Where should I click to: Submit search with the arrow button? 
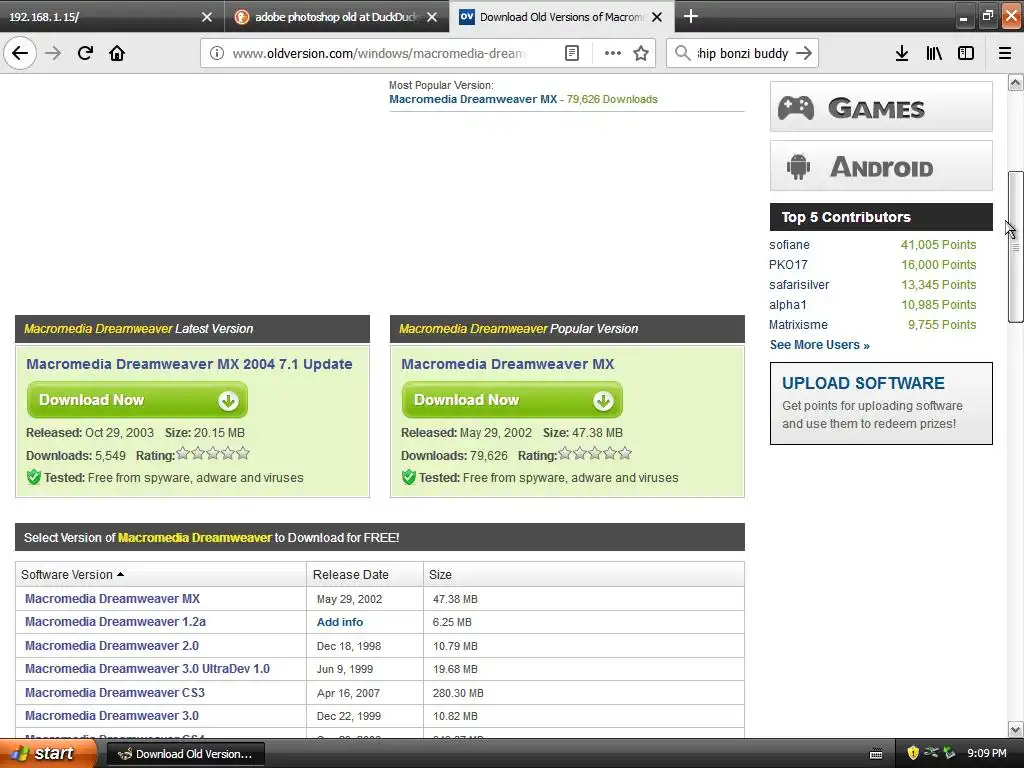pyautogui.click(x=804, y=53)
